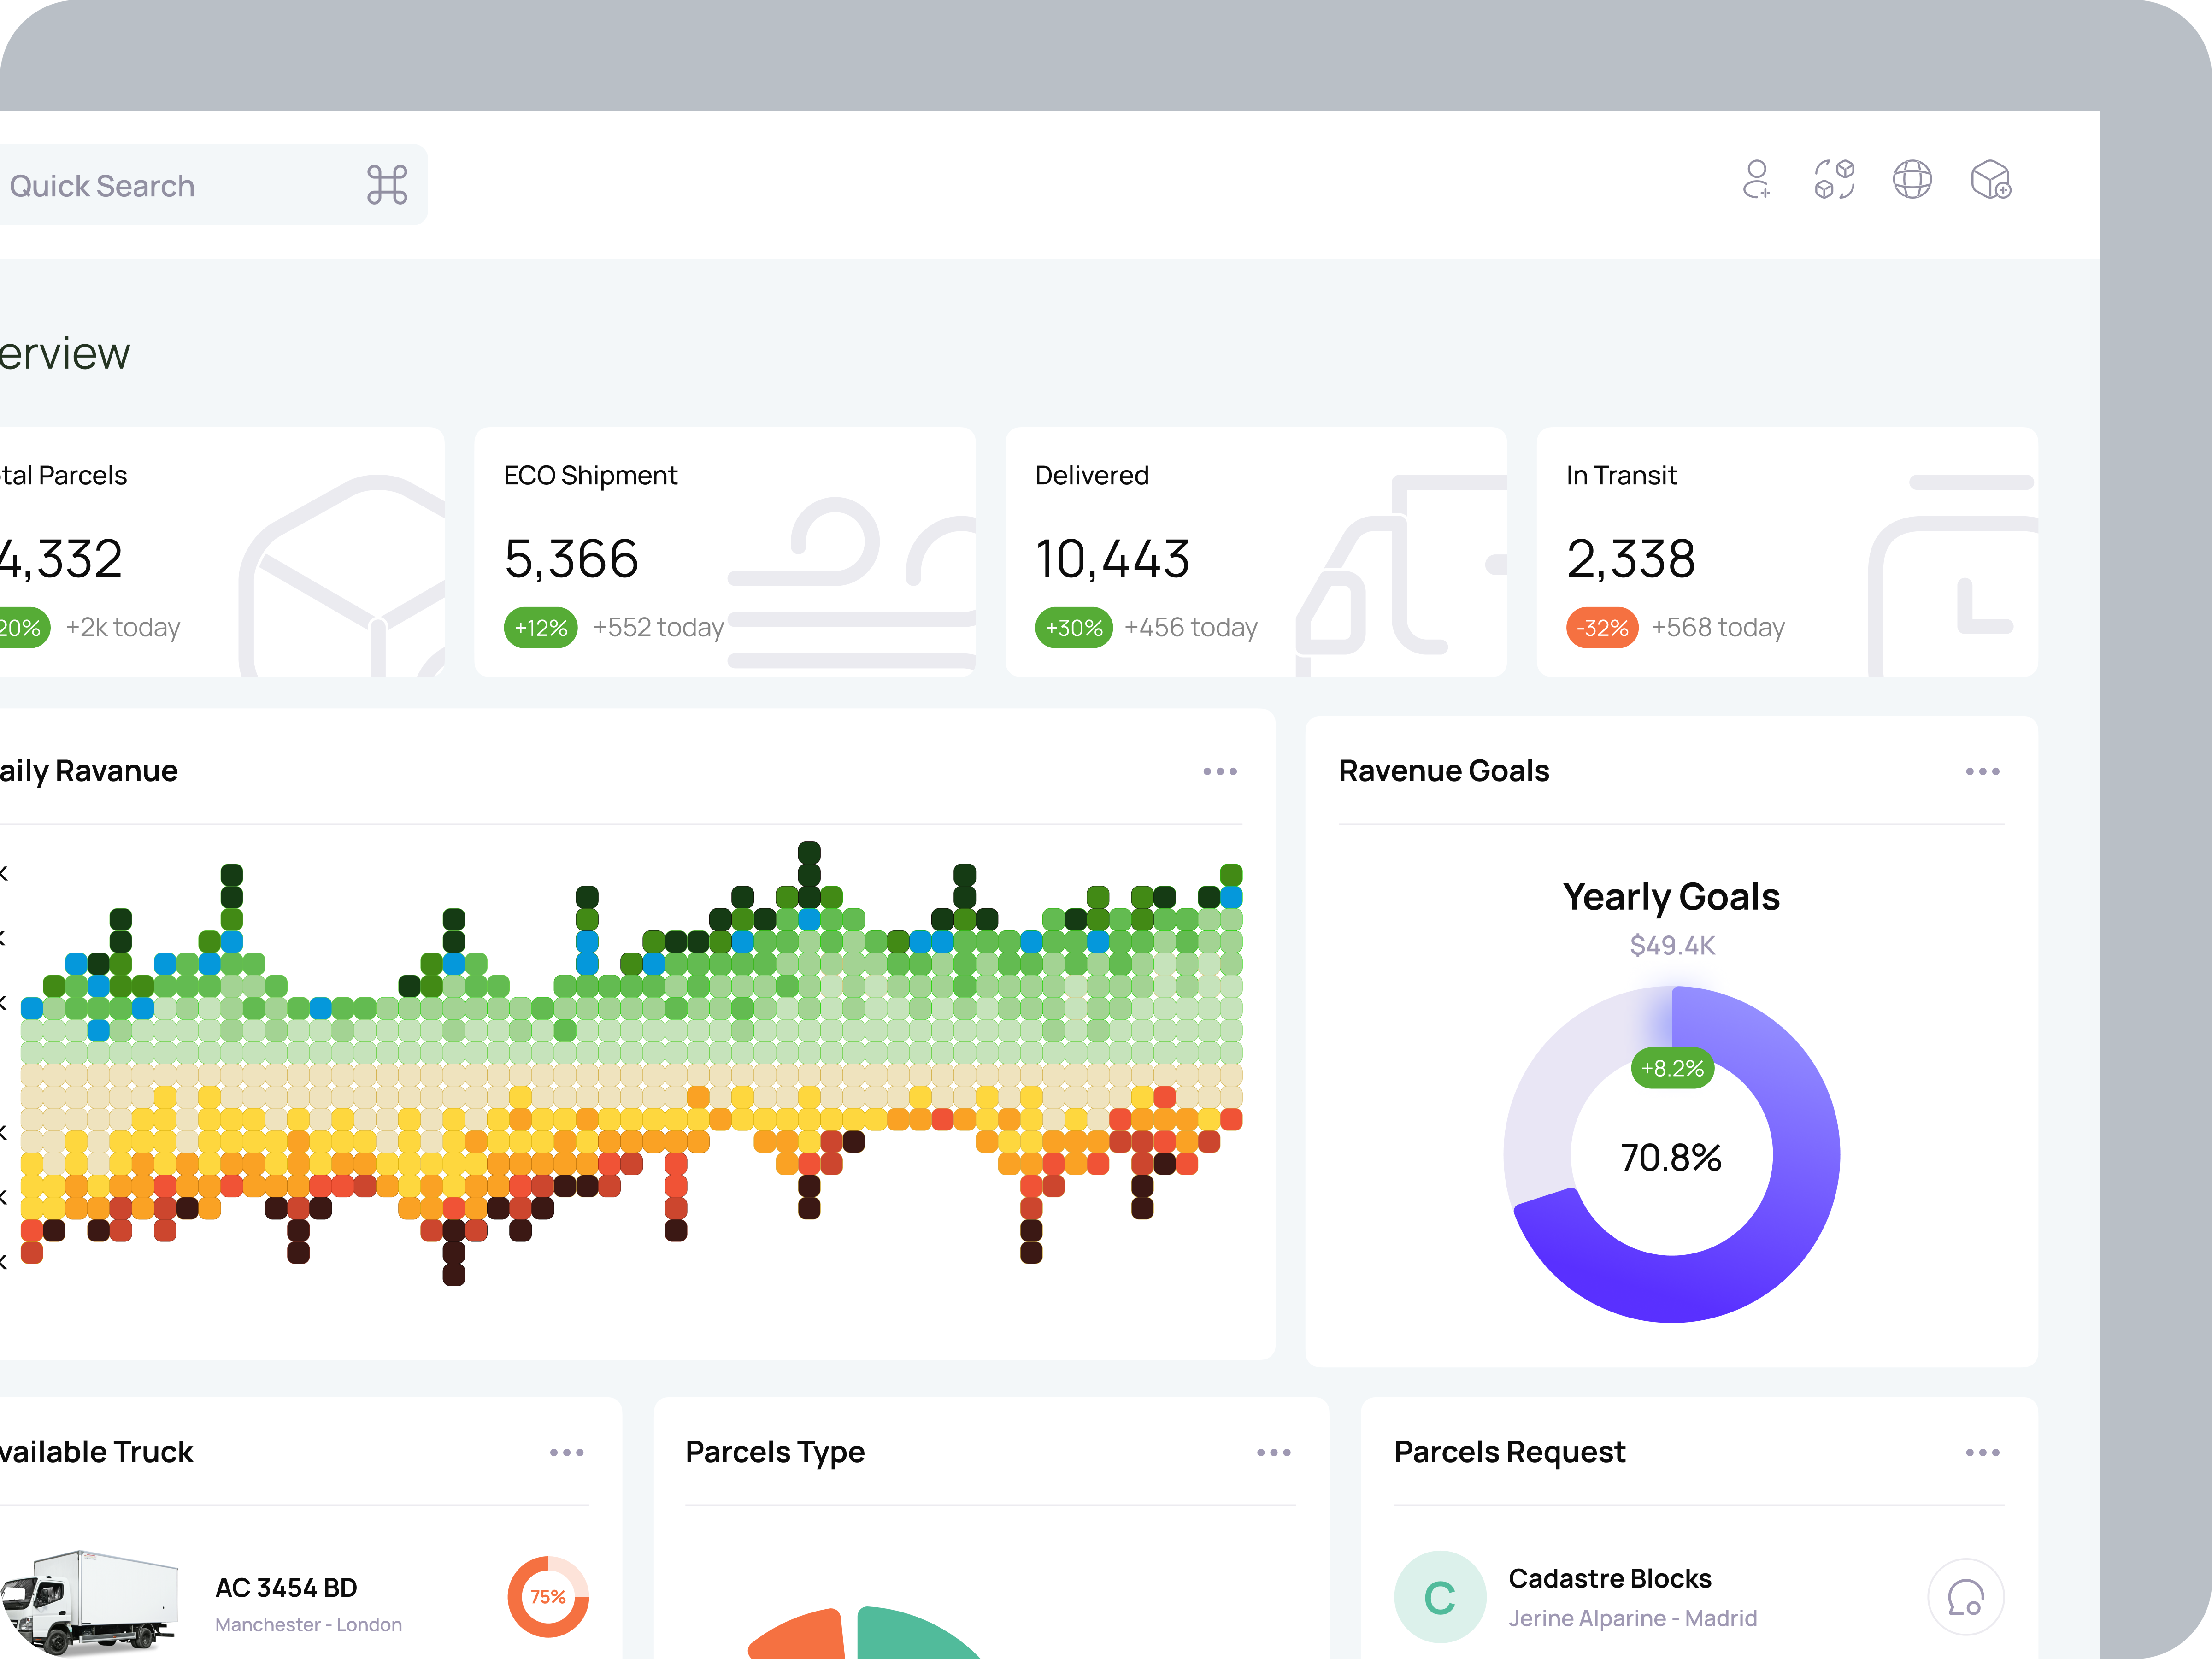Expand options for Ravenue Goals panel
Viewport: 2212px width, 1659px height.
click(x=1982, y=771)
